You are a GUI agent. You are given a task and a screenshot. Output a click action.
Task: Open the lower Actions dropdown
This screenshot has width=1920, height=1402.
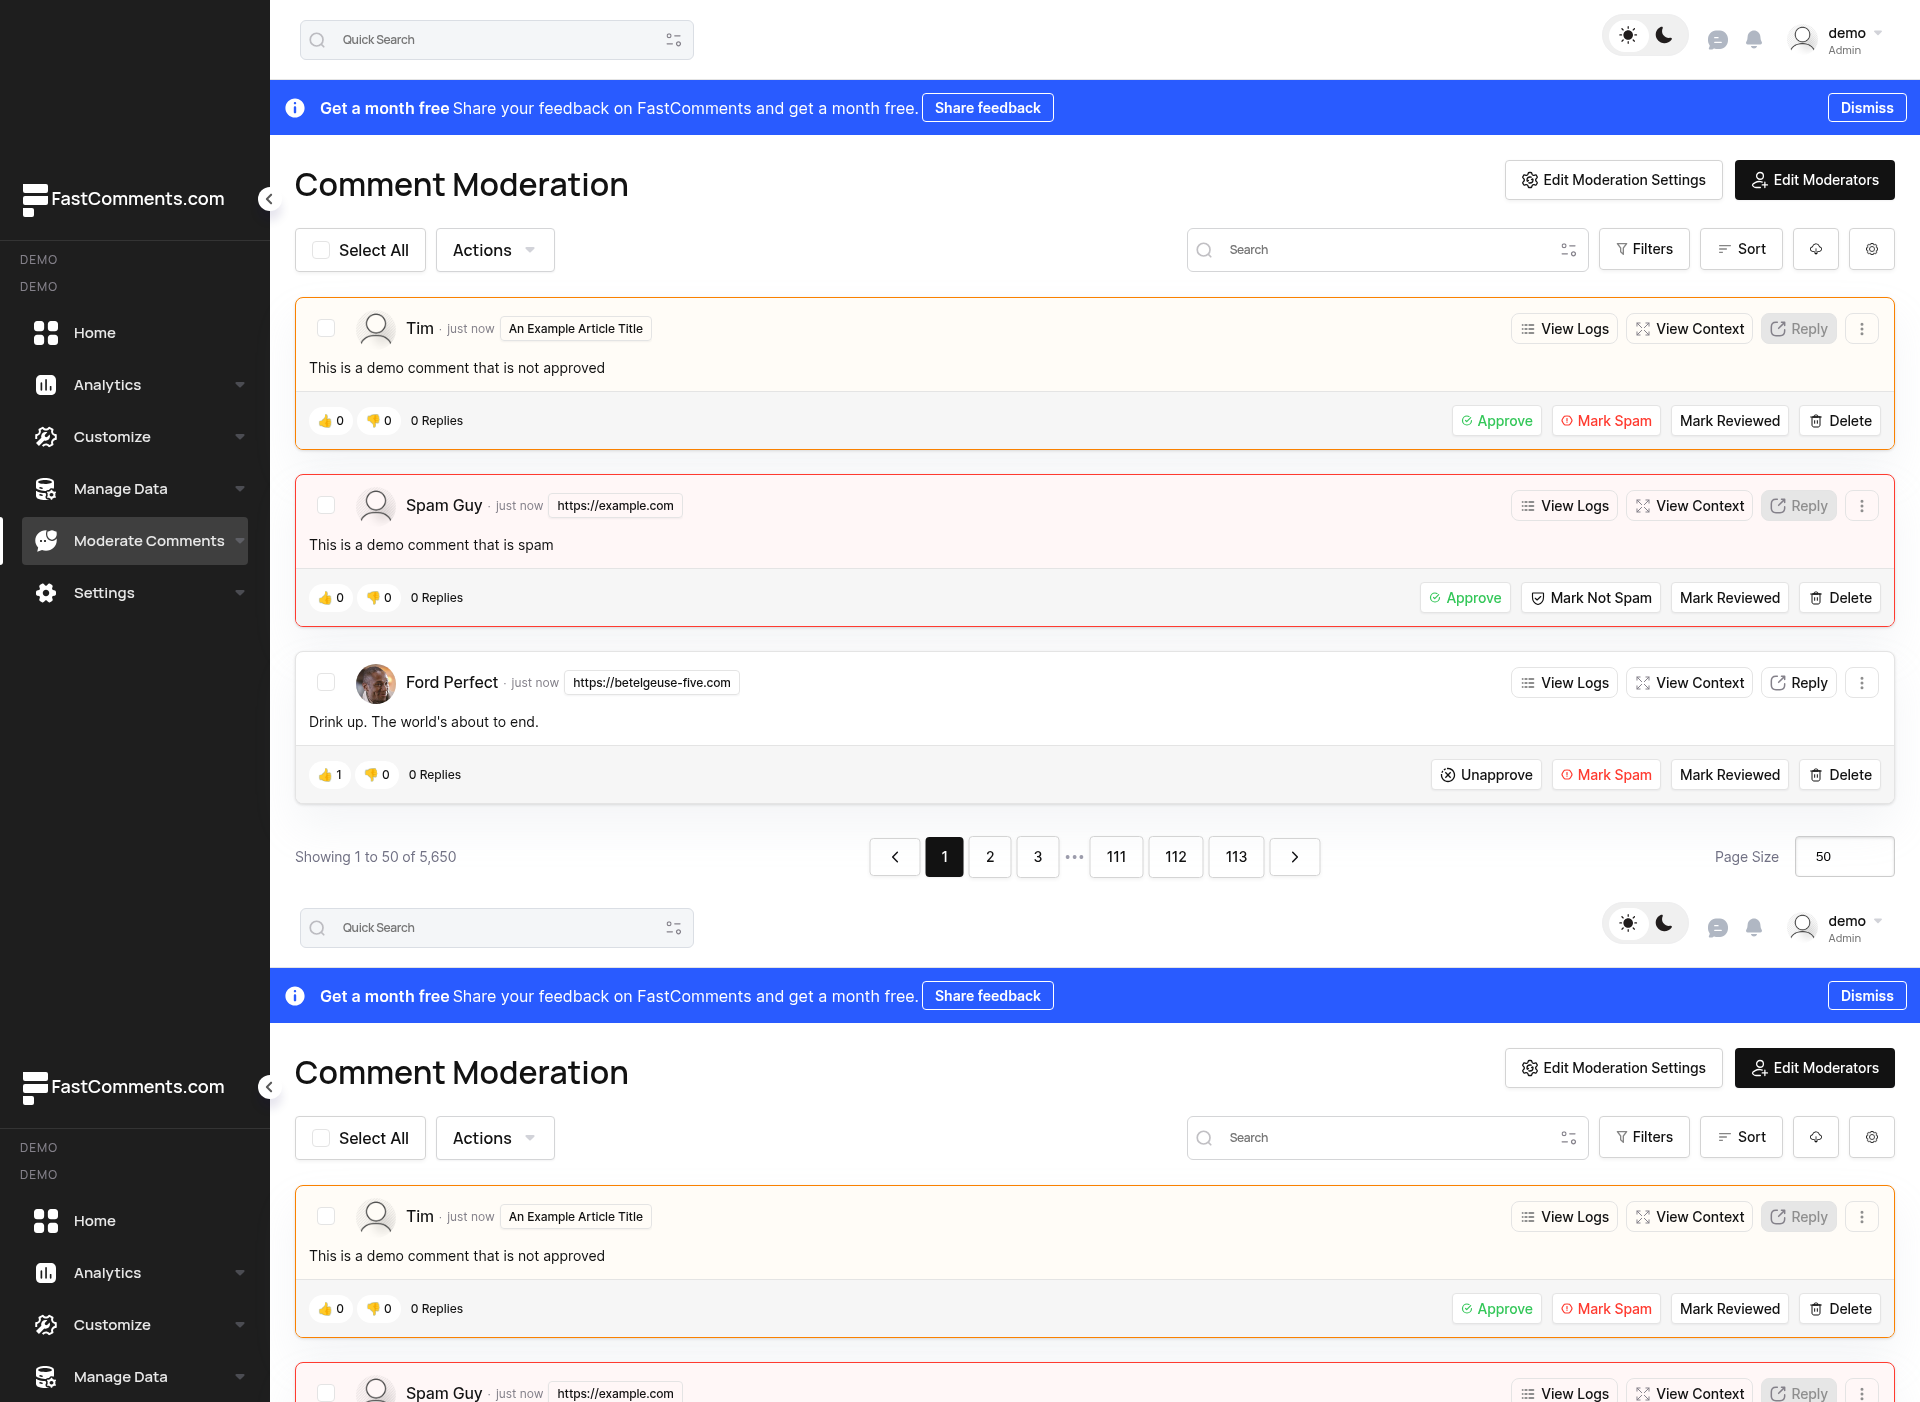click(495, 1138)
